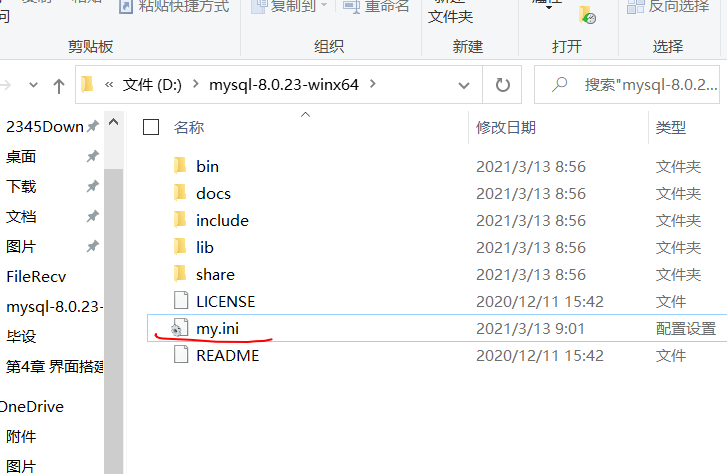Click the Invert selection ribbon icon
This screenshot has height=474, width=727.
coord(635,6)
